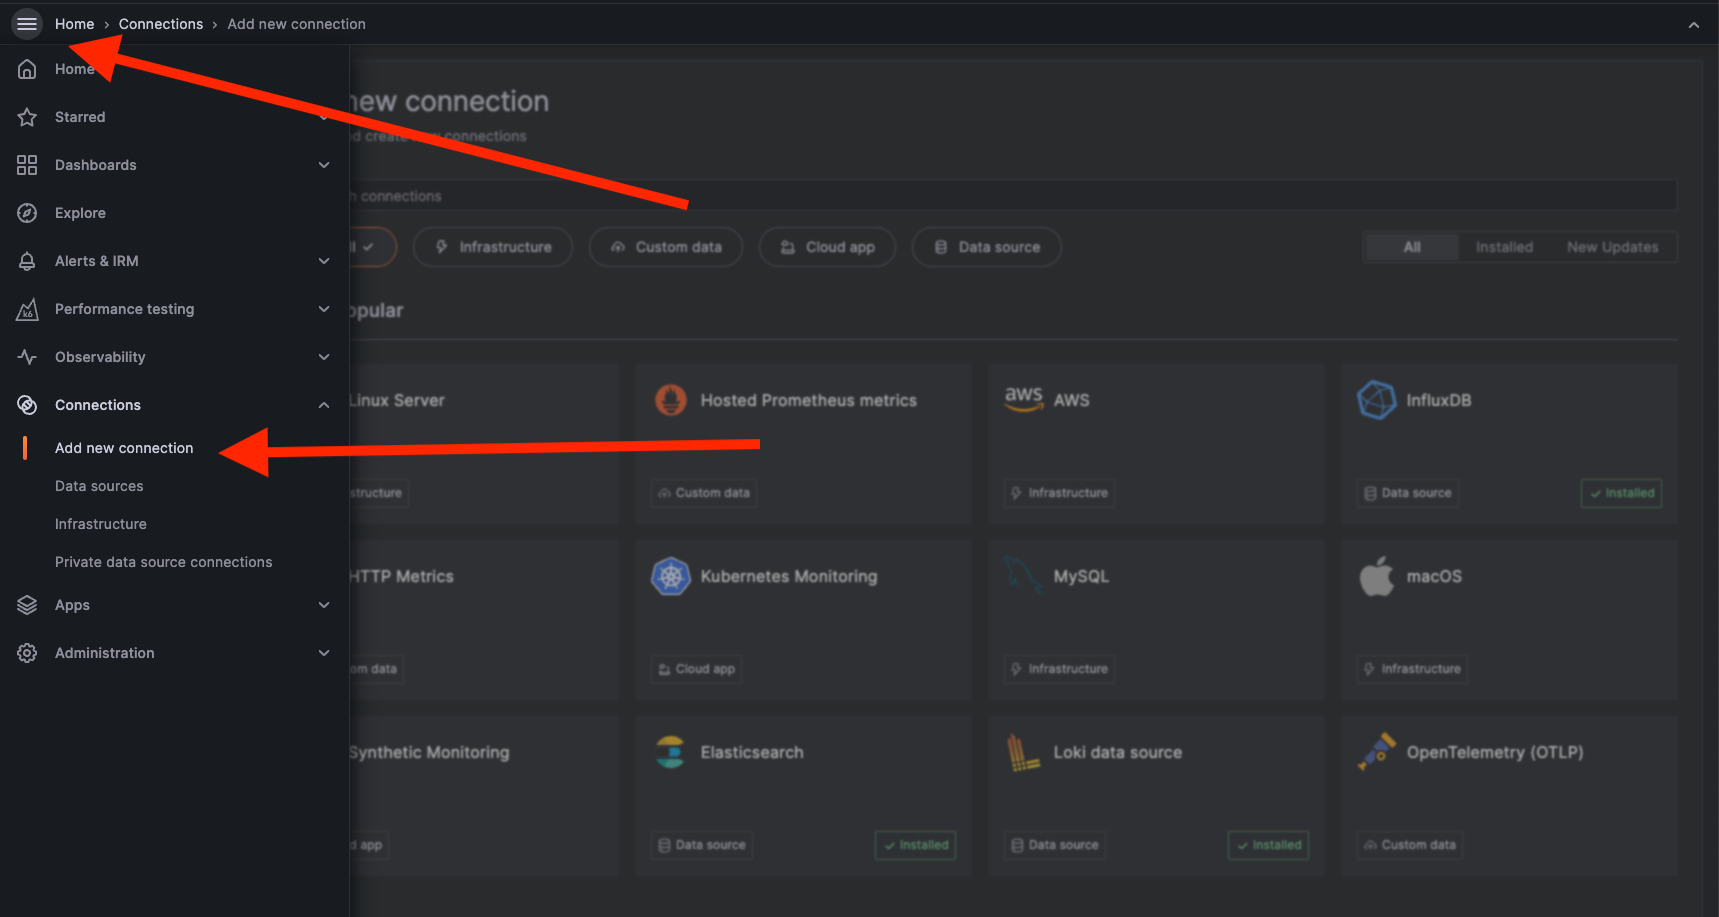Toggle the Cloud app filter pill
This screenshot has height=917, width=1719.
(826, 247)
